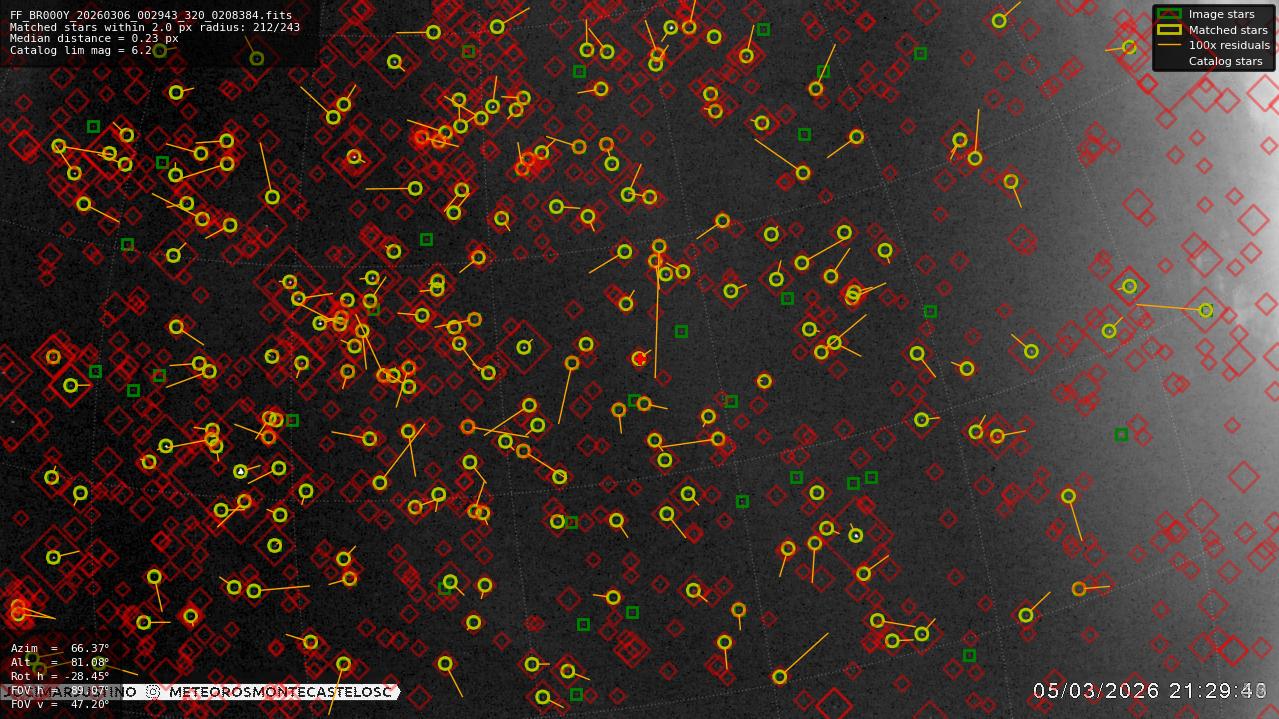Select the 'Matched stars' legend label

[1228, 30]
